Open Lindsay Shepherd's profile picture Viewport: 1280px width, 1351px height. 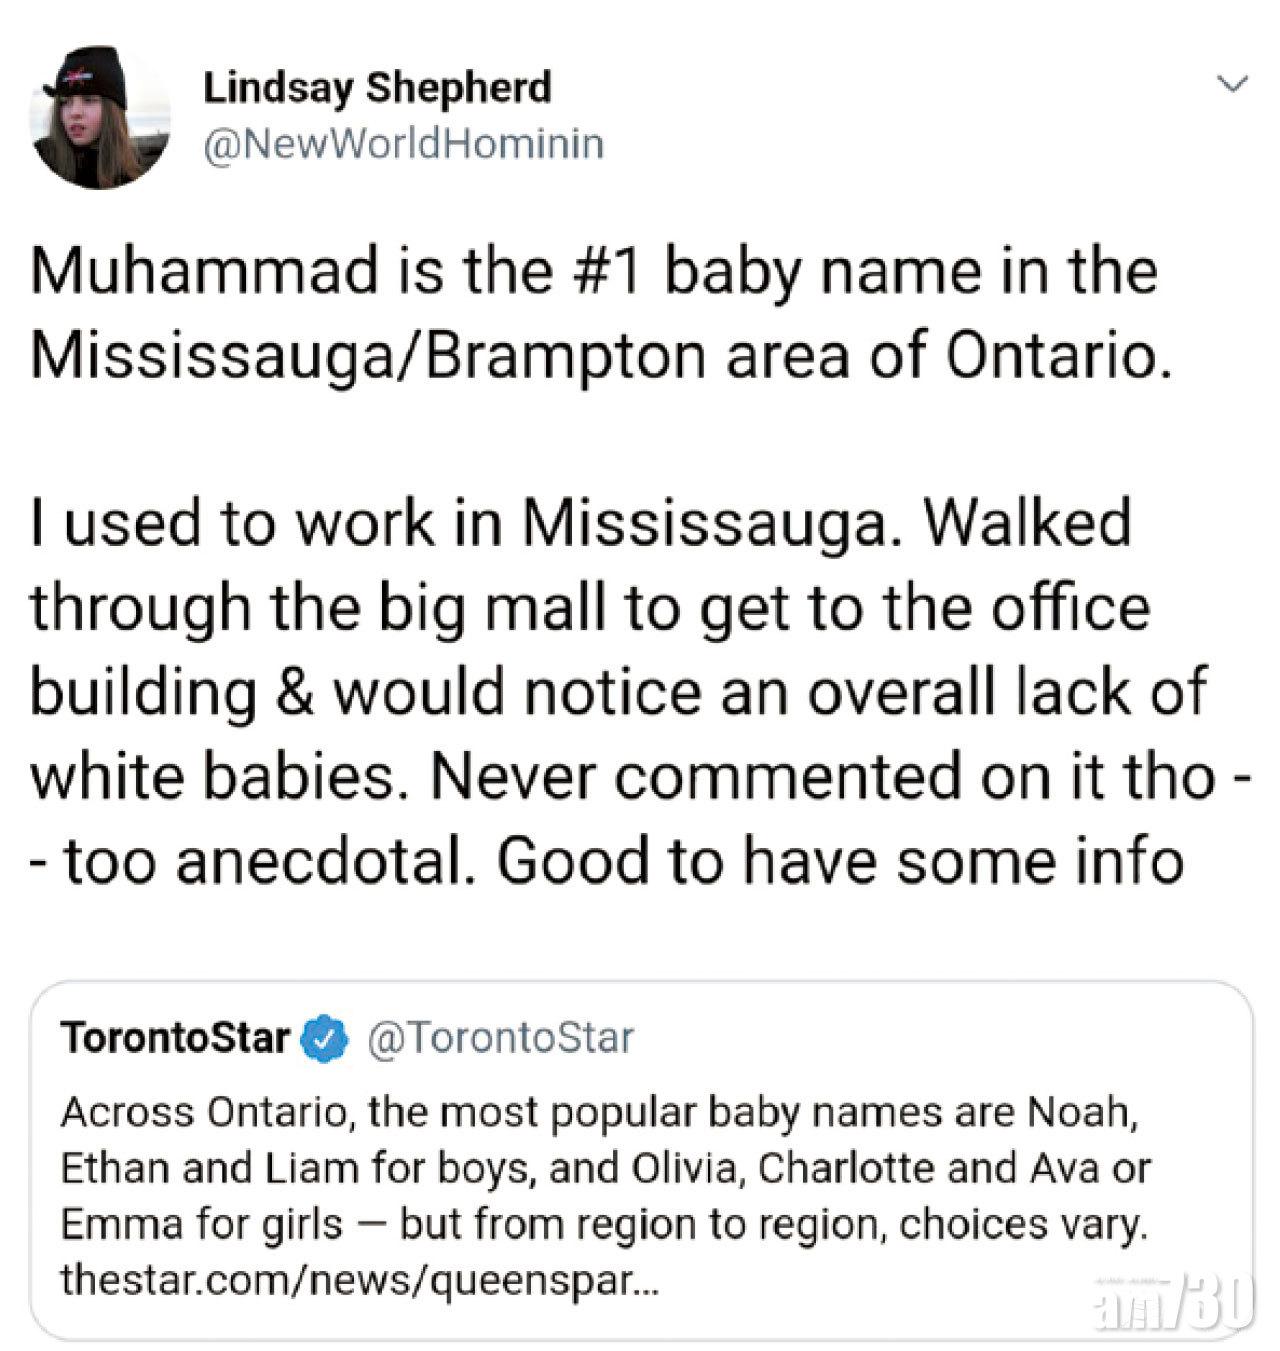(100, 119)
